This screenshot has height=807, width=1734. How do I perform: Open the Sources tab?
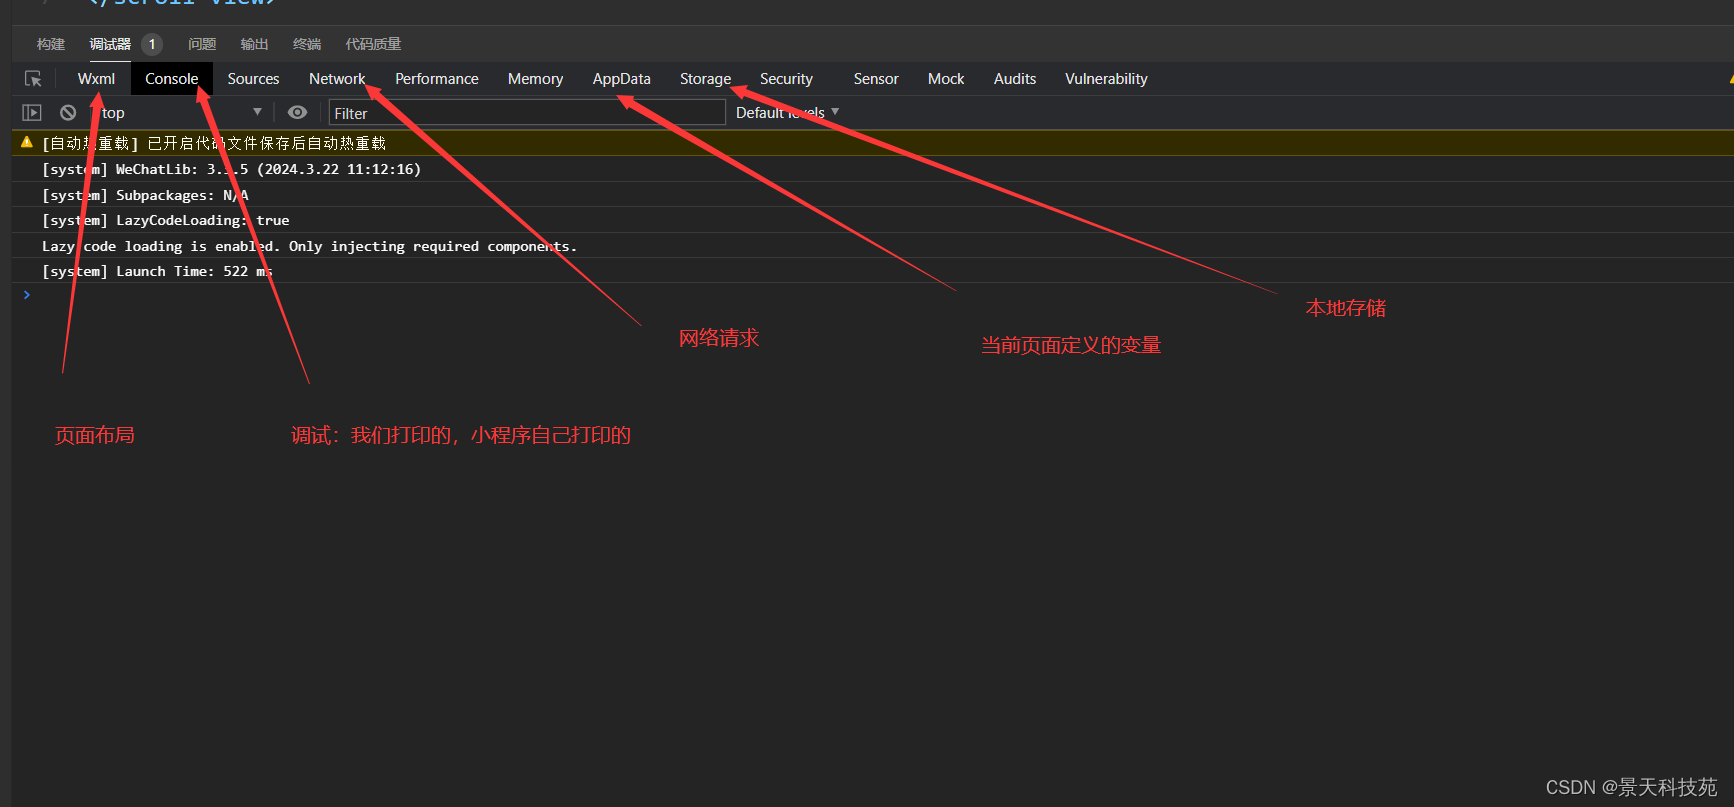[253, 79]
